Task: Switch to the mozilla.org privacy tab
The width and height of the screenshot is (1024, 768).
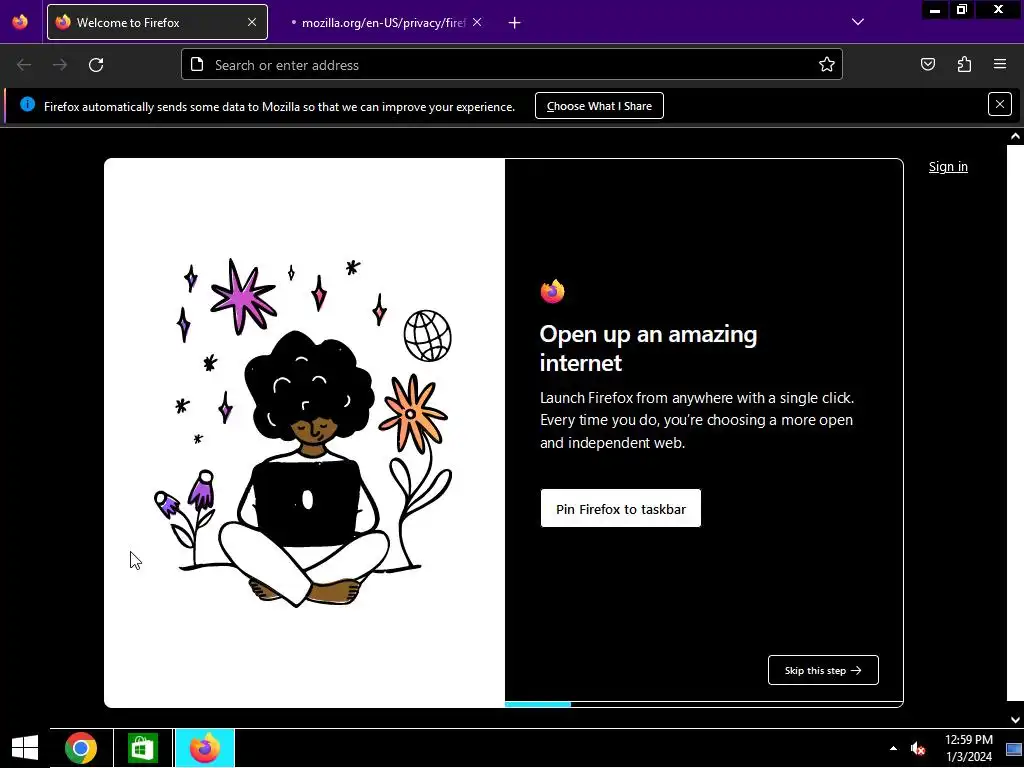Action: [x=385, y=22]
